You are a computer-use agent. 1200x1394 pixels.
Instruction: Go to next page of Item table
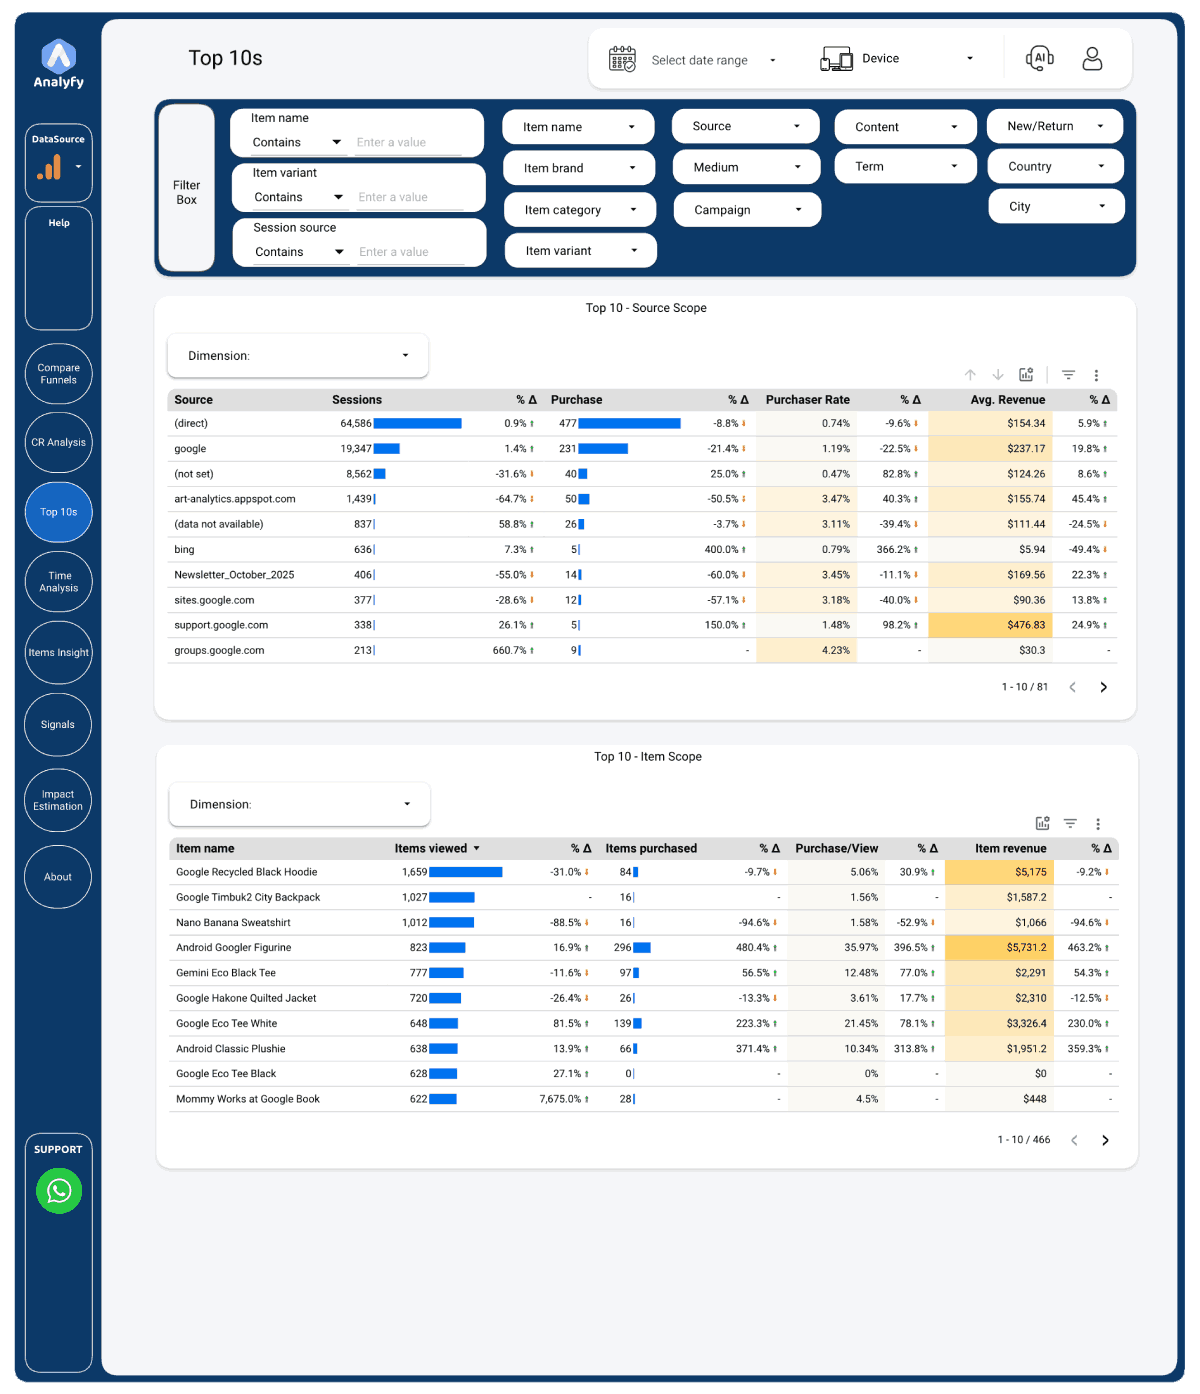point(1105,1140)
